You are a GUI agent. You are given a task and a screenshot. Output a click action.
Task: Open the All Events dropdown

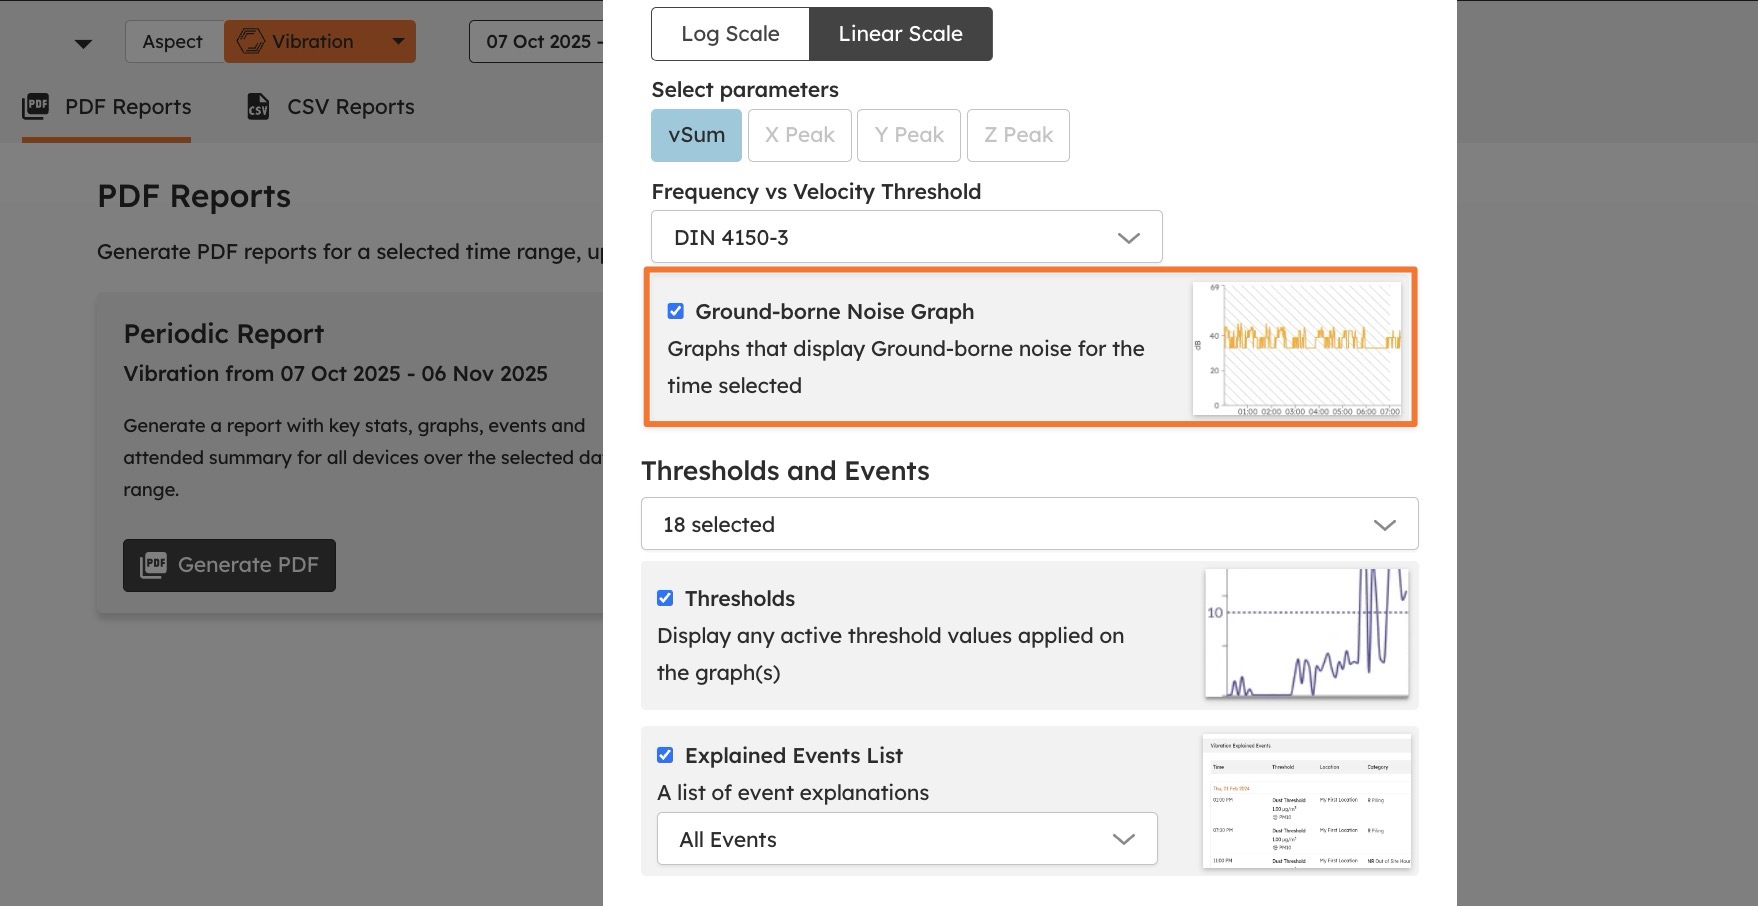[906, 839]
